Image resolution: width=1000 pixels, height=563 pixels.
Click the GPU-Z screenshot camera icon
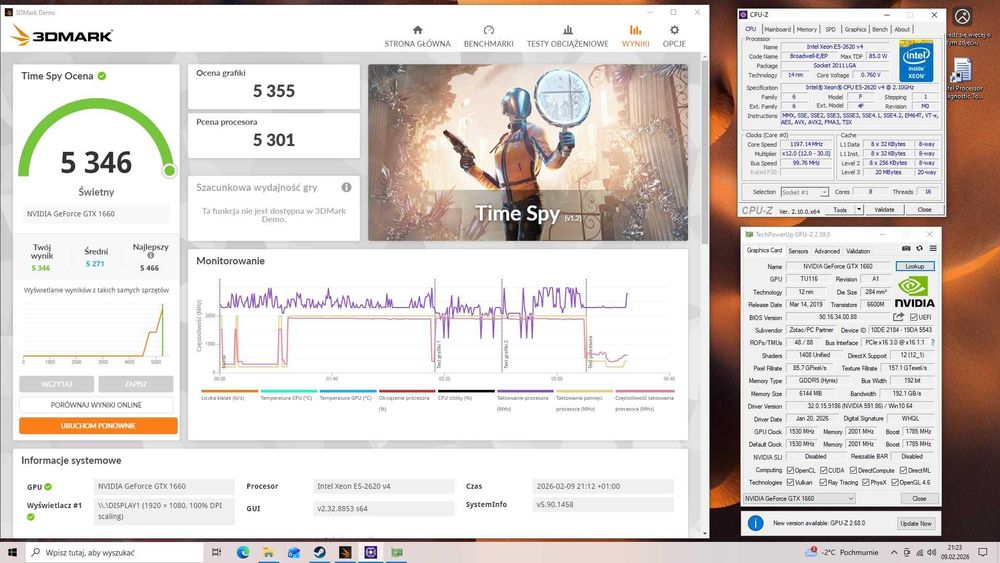906,249
